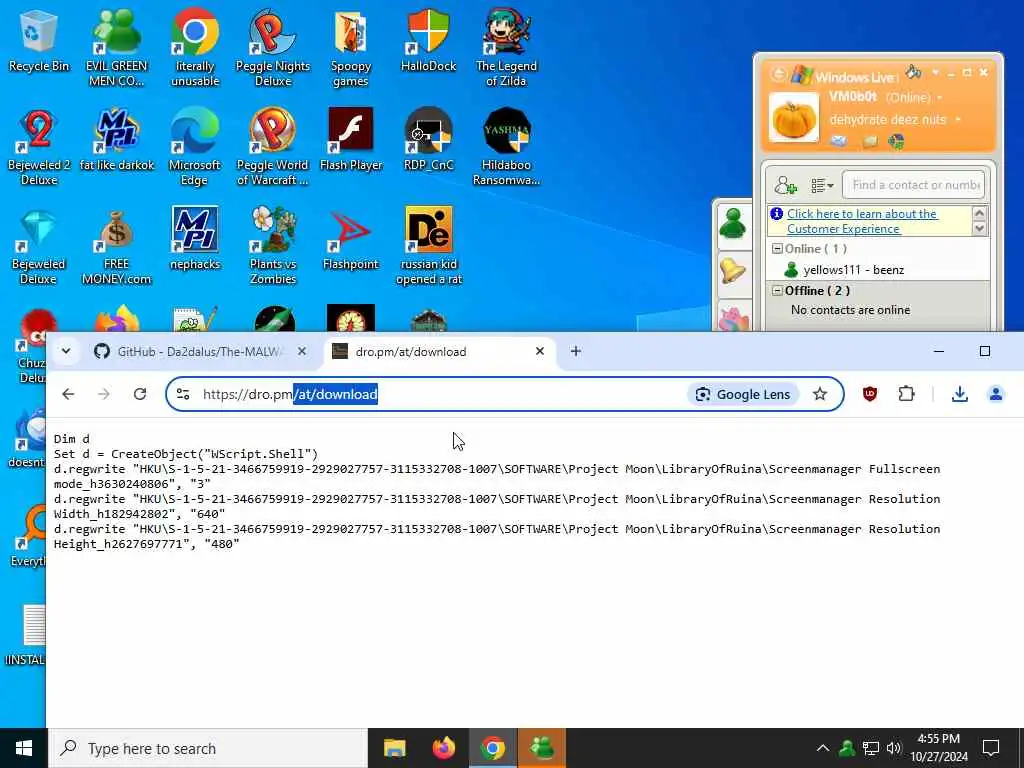Open VM0b0t online status dropdown

[x=940, y=98]
